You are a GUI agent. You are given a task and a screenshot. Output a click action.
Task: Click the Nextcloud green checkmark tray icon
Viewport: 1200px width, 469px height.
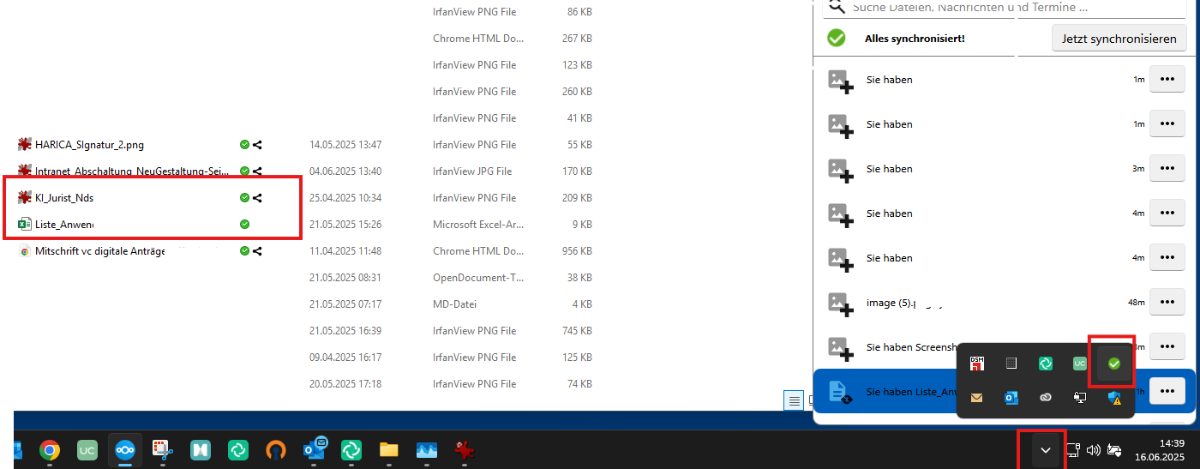click(x=1113, y=363)
